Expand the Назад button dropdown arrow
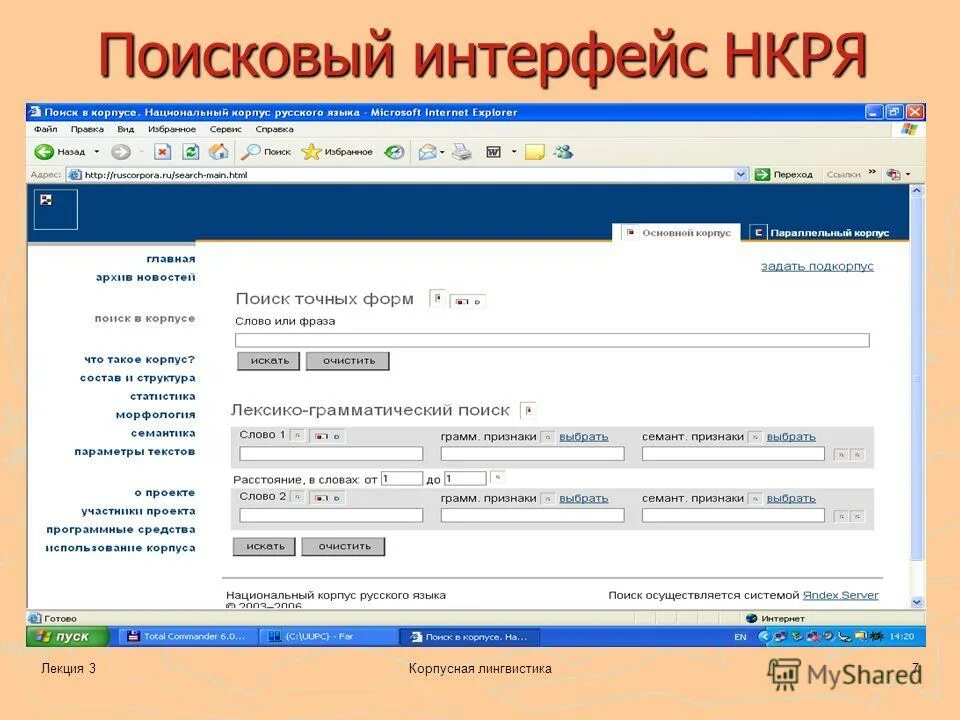 tap(96, 151)
